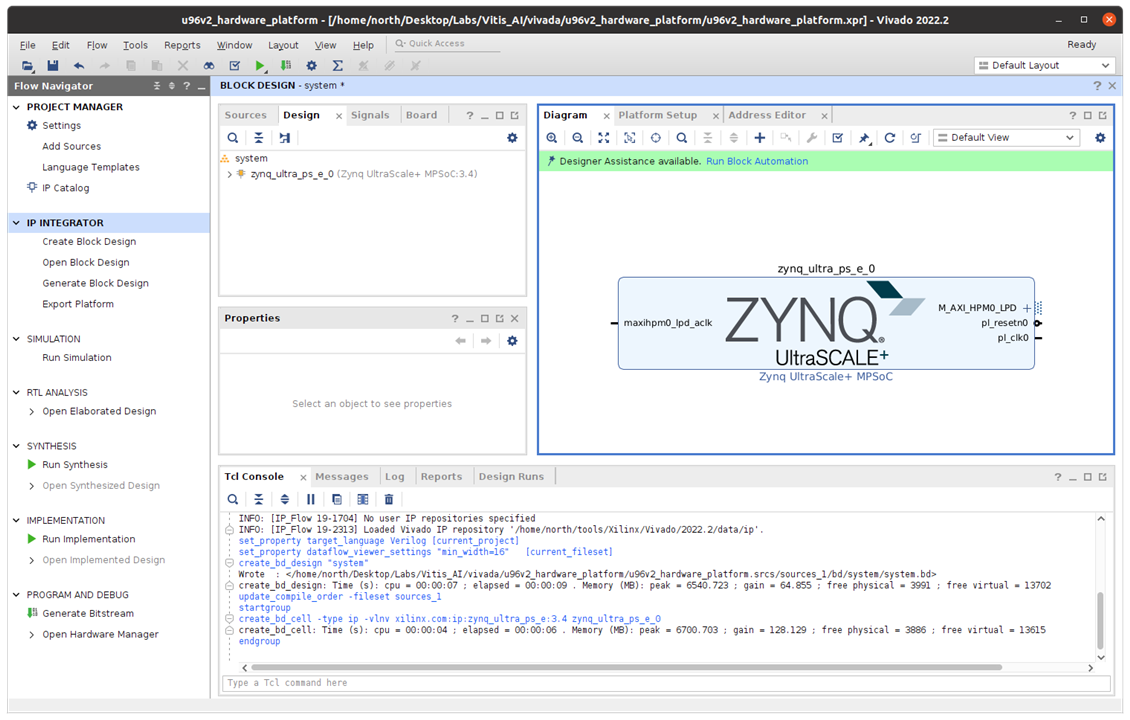Switch to the Sources tab
The image size is (1130, 720).
click(245, 115)
